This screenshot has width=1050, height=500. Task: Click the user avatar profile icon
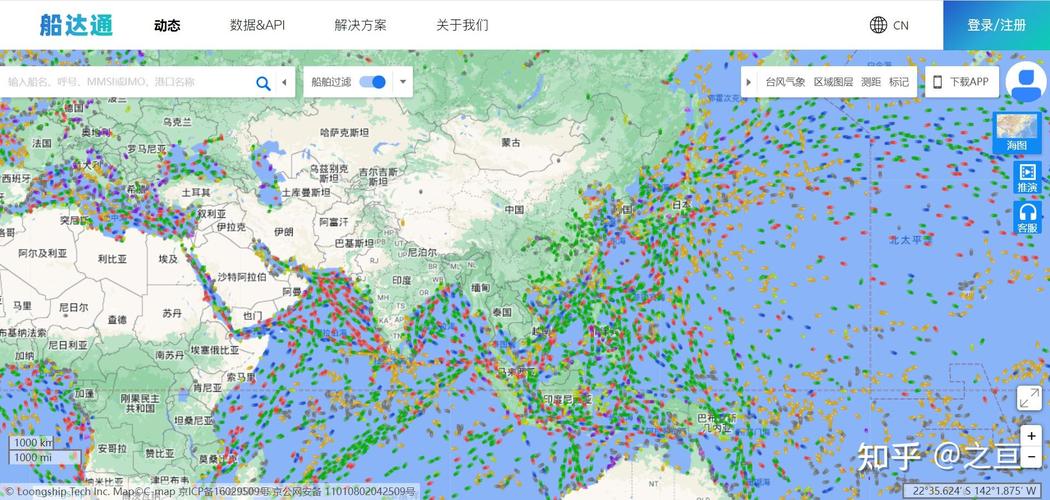click(1027, 82)
